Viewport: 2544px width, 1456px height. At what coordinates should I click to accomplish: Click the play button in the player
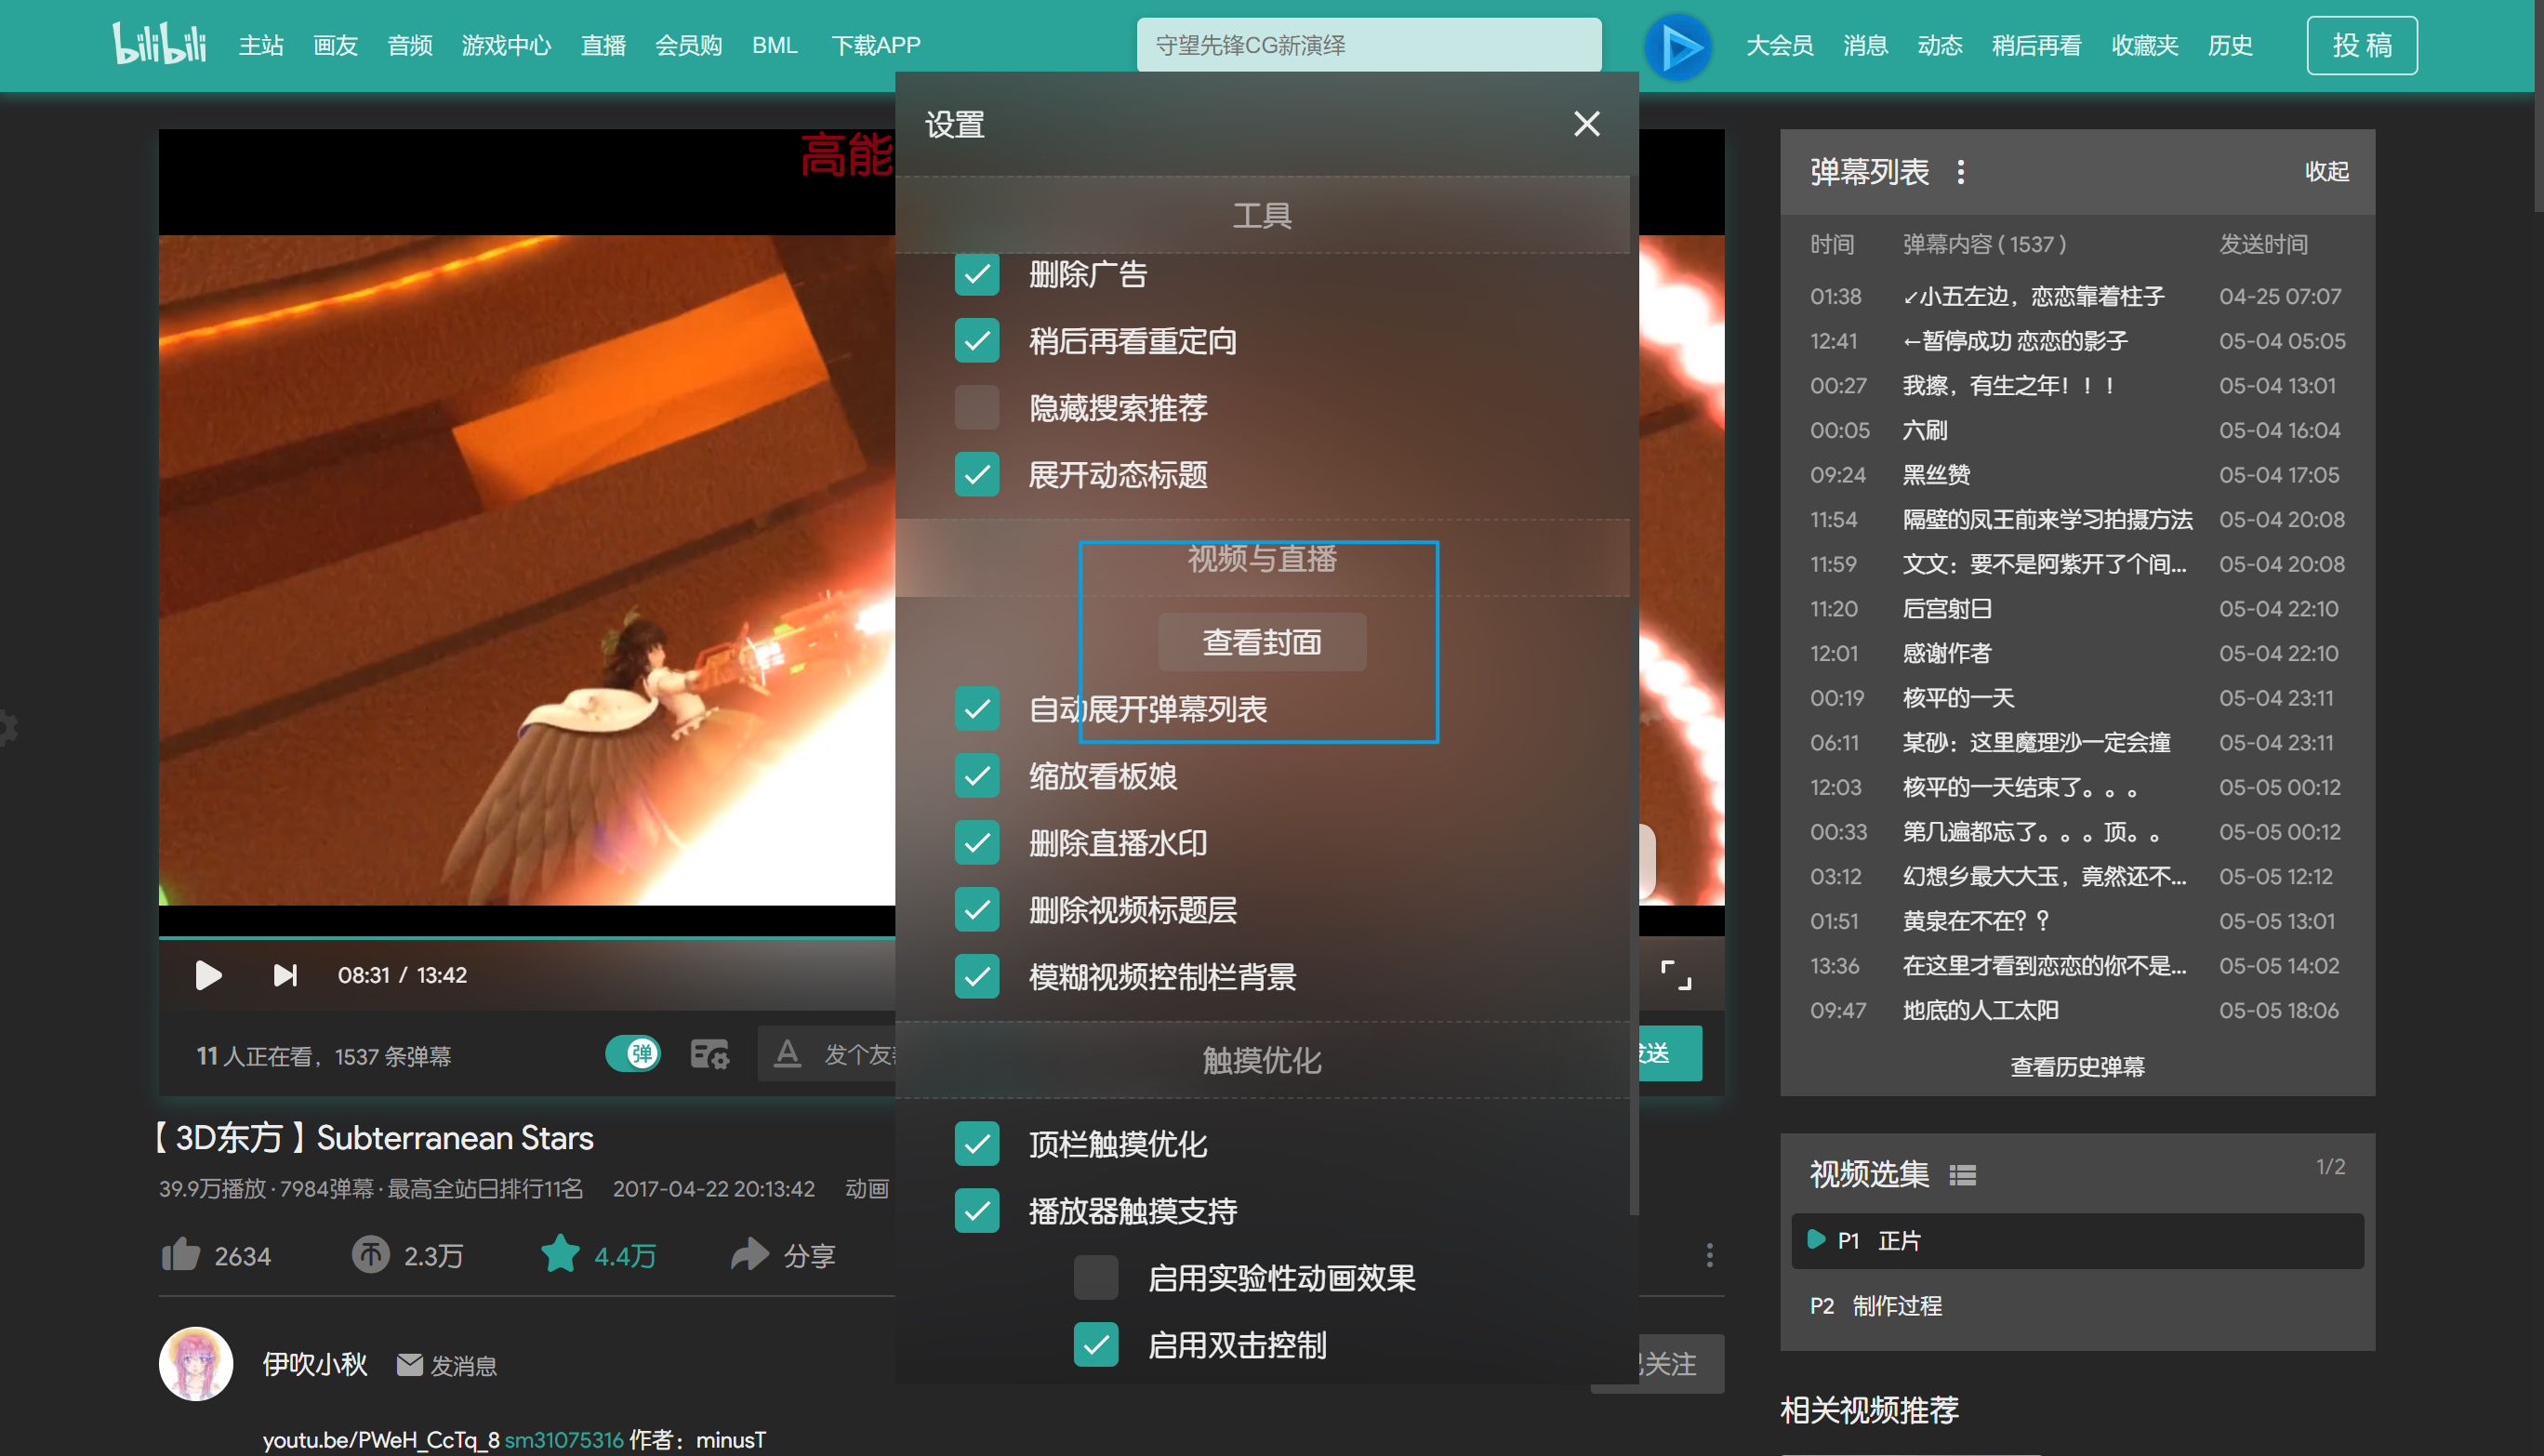click(208, 974)
